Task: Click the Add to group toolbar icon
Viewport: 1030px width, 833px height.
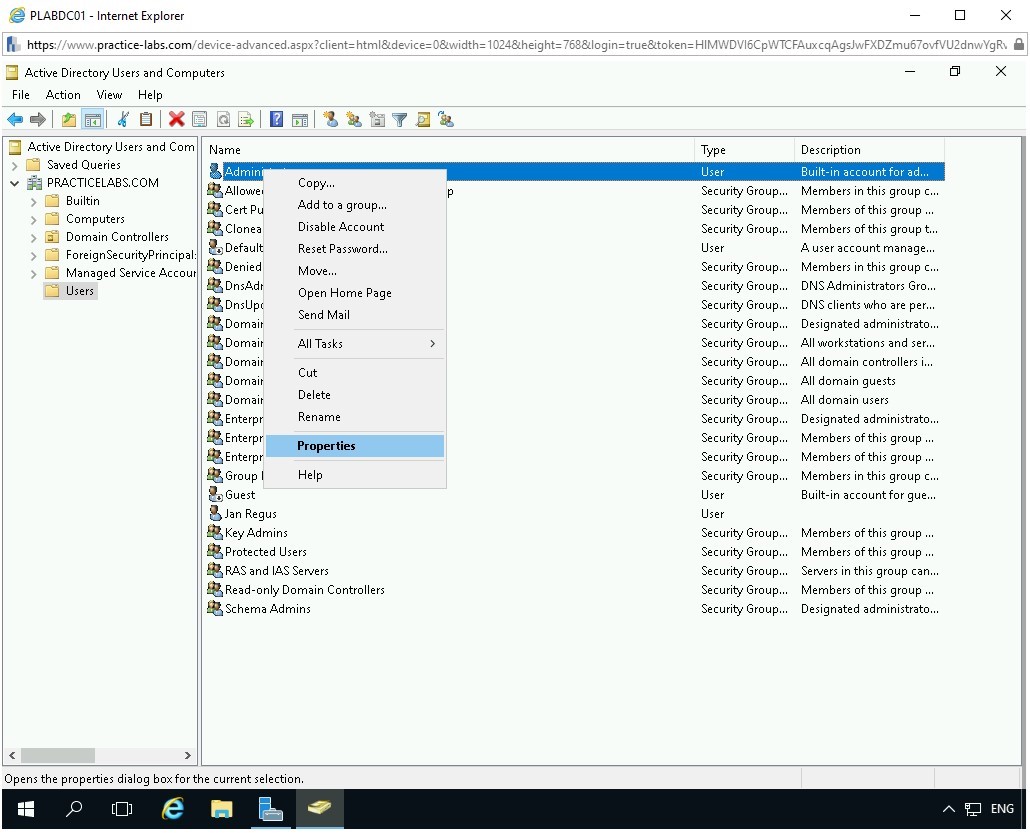Action: click(446, 120)
